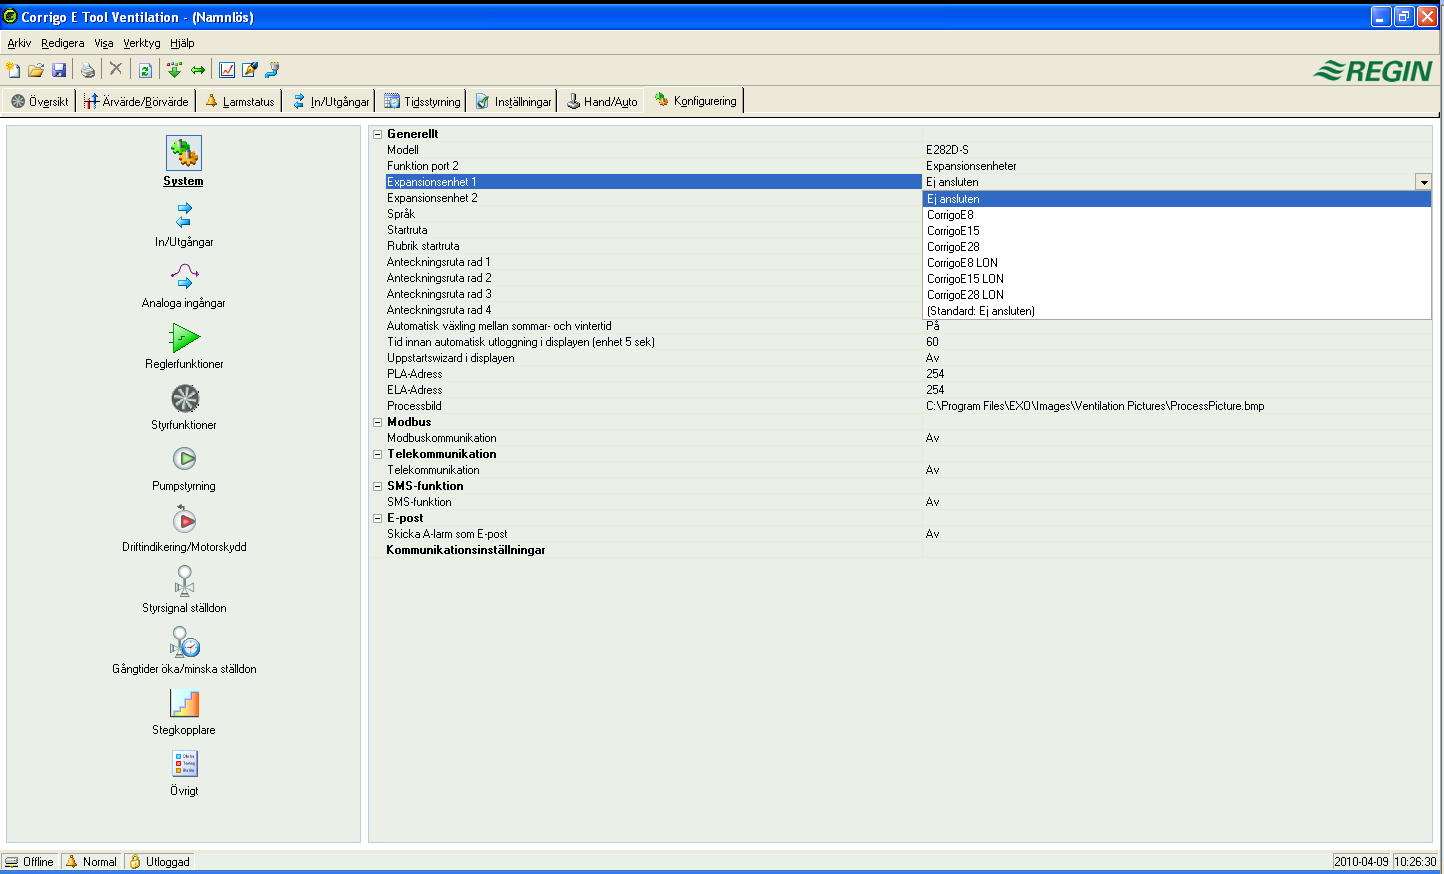Click the delete X toolbar icon
Image resolution: width=1444 pixels, height=874 pixels.
(x=116, y=69)
